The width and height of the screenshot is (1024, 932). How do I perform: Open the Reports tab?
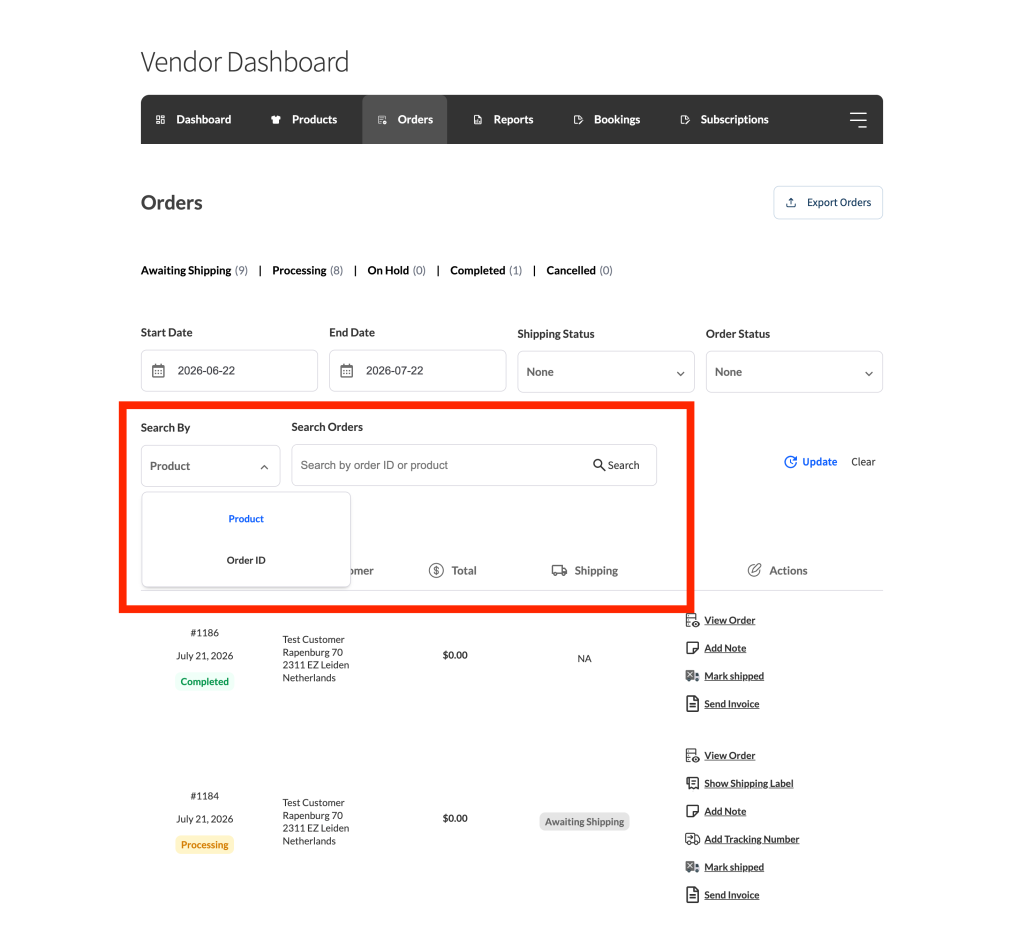(503, 120)
